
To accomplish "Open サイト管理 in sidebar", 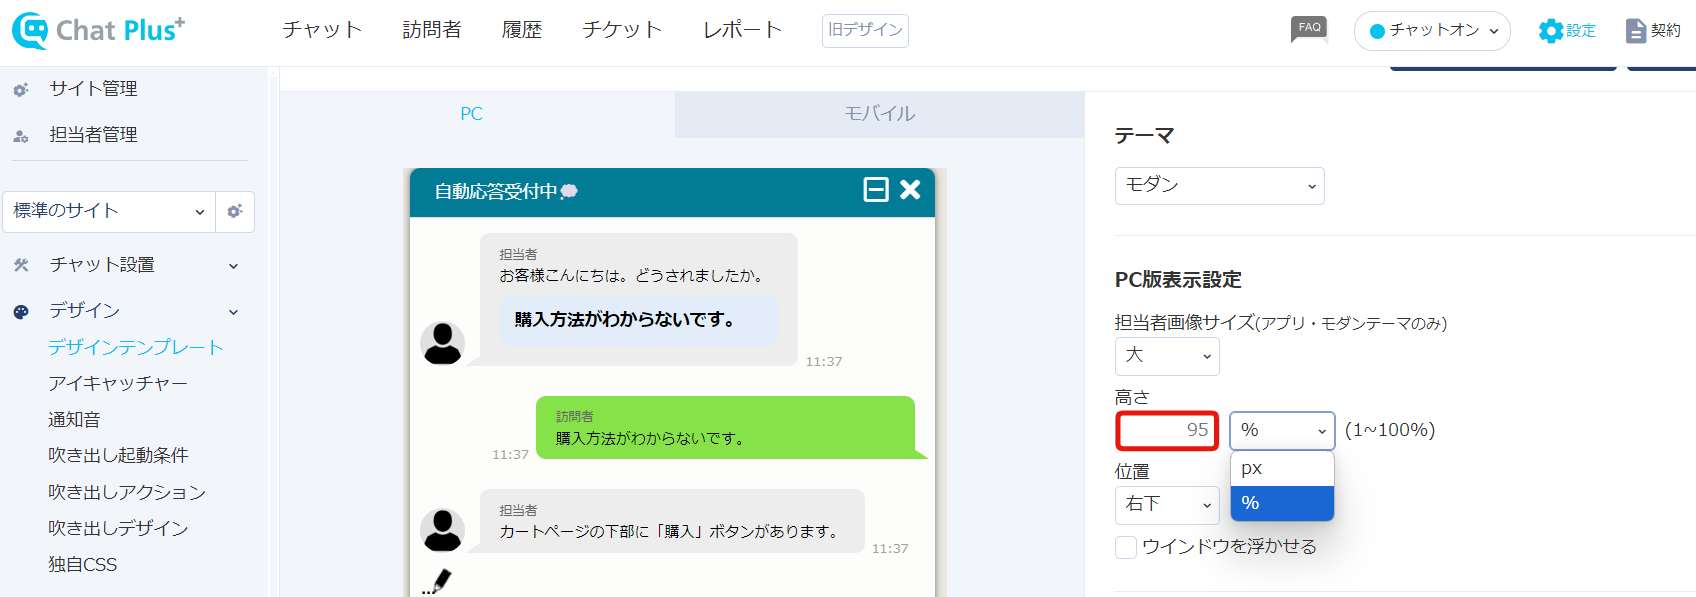I will (x=94, y=89).
